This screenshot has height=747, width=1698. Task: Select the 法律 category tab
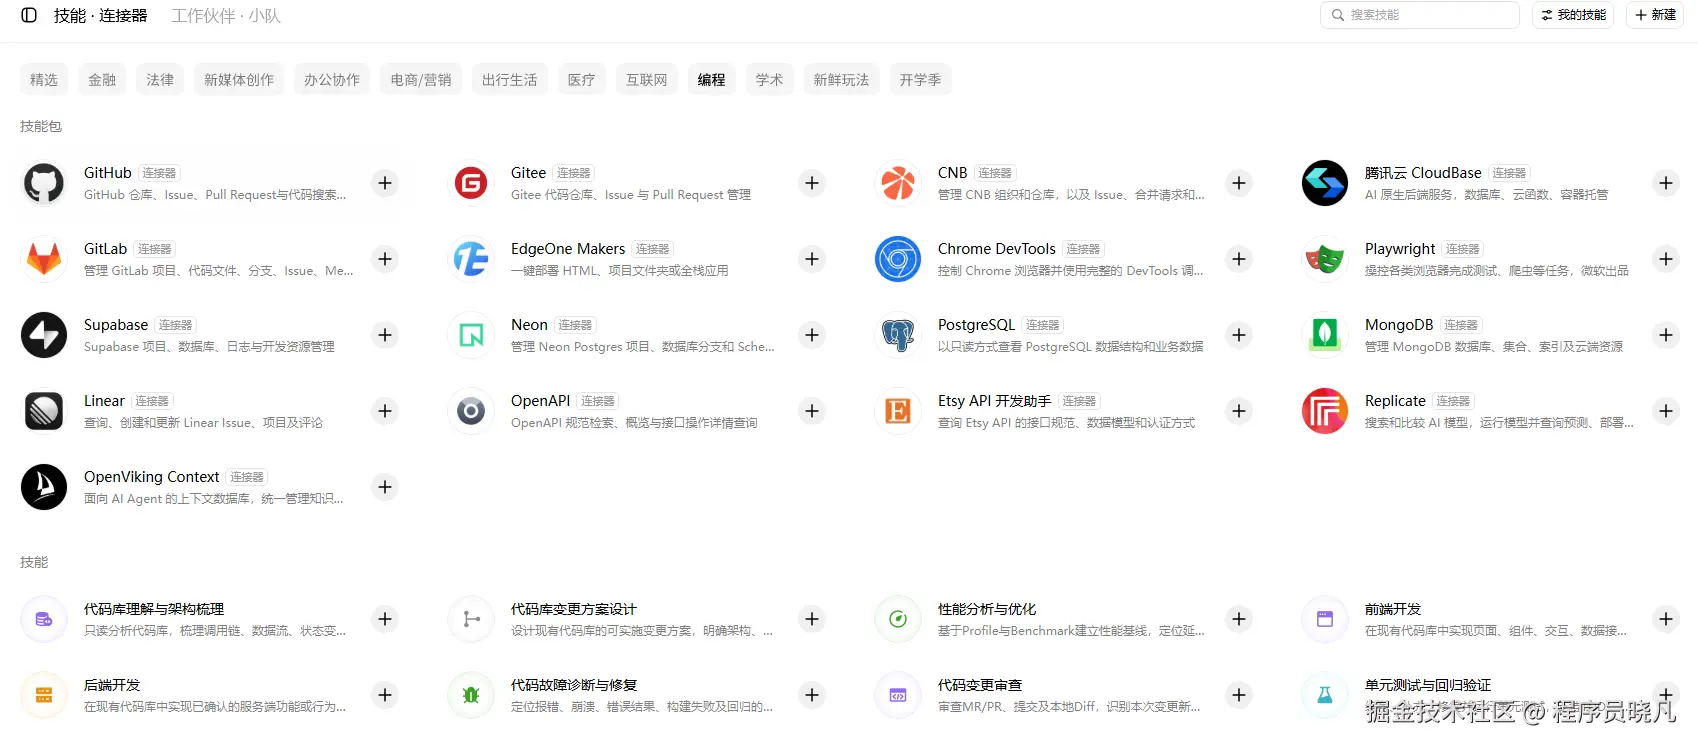pos(160,80)
